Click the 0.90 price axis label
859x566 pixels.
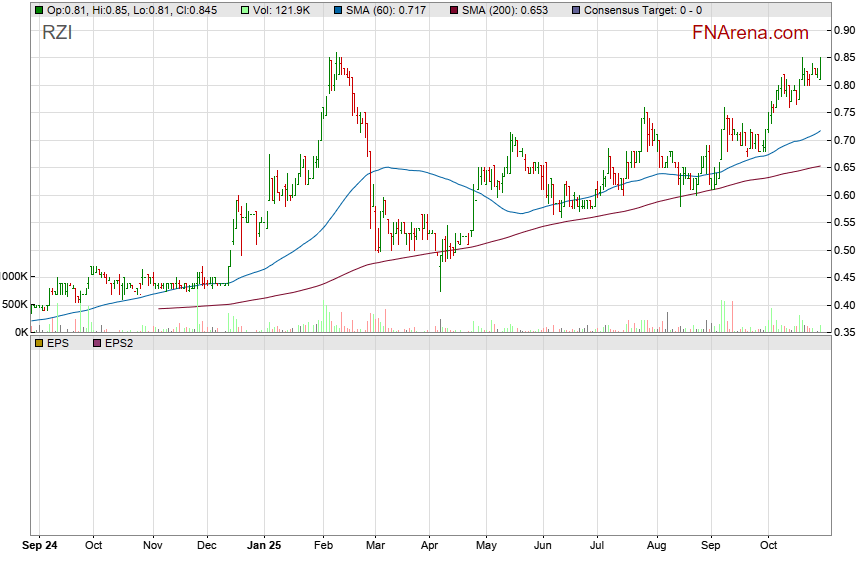844,31
